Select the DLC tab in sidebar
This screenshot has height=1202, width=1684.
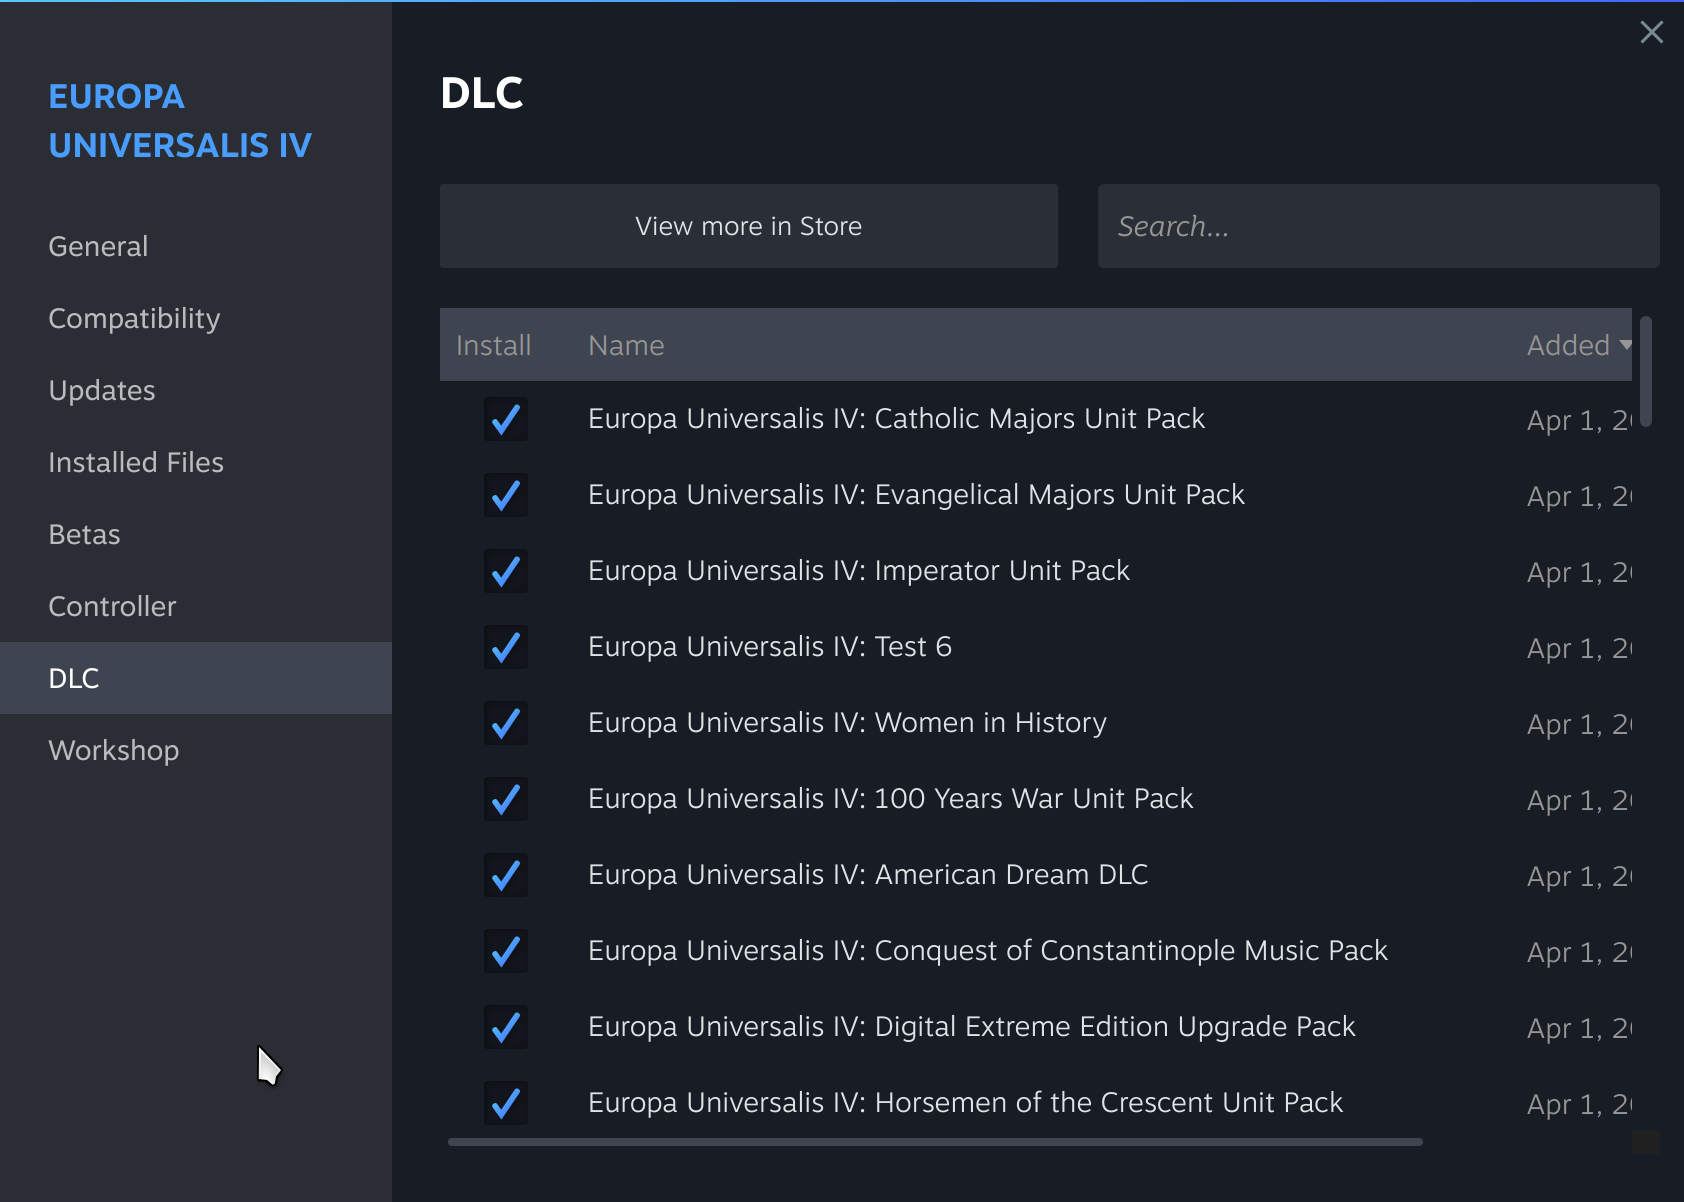pos(196,678)
